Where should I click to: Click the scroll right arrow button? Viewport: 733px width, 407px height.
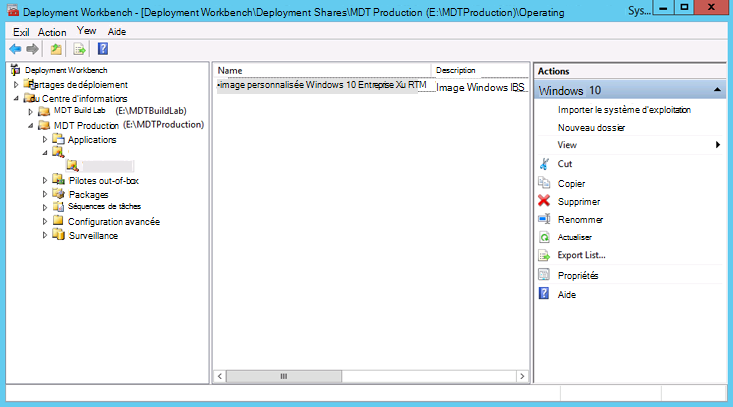tap(522, 376)
